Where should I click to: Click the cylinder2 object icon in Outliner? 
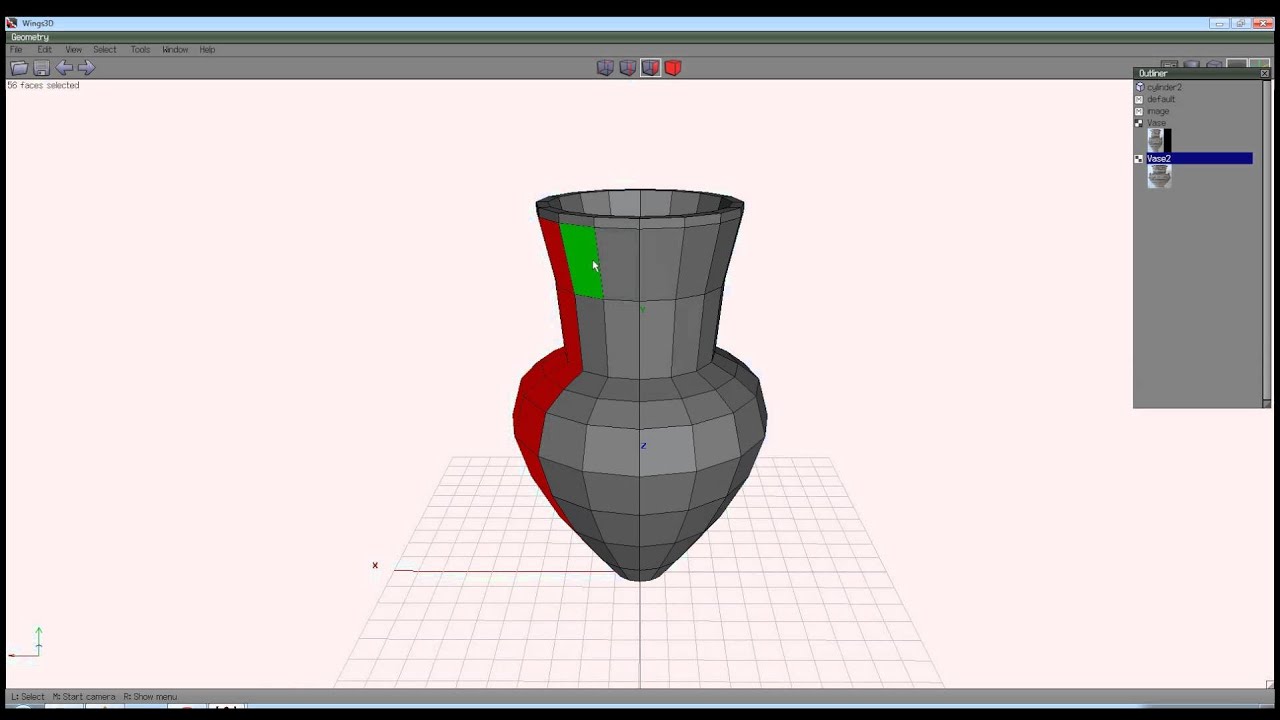pos(1139,87)
